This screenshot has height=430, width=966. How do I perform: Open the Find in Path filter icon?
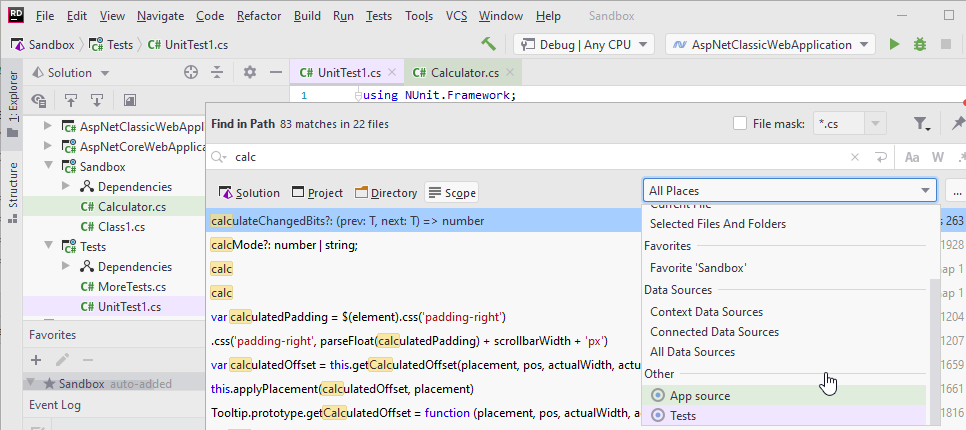tap(921, 123)
